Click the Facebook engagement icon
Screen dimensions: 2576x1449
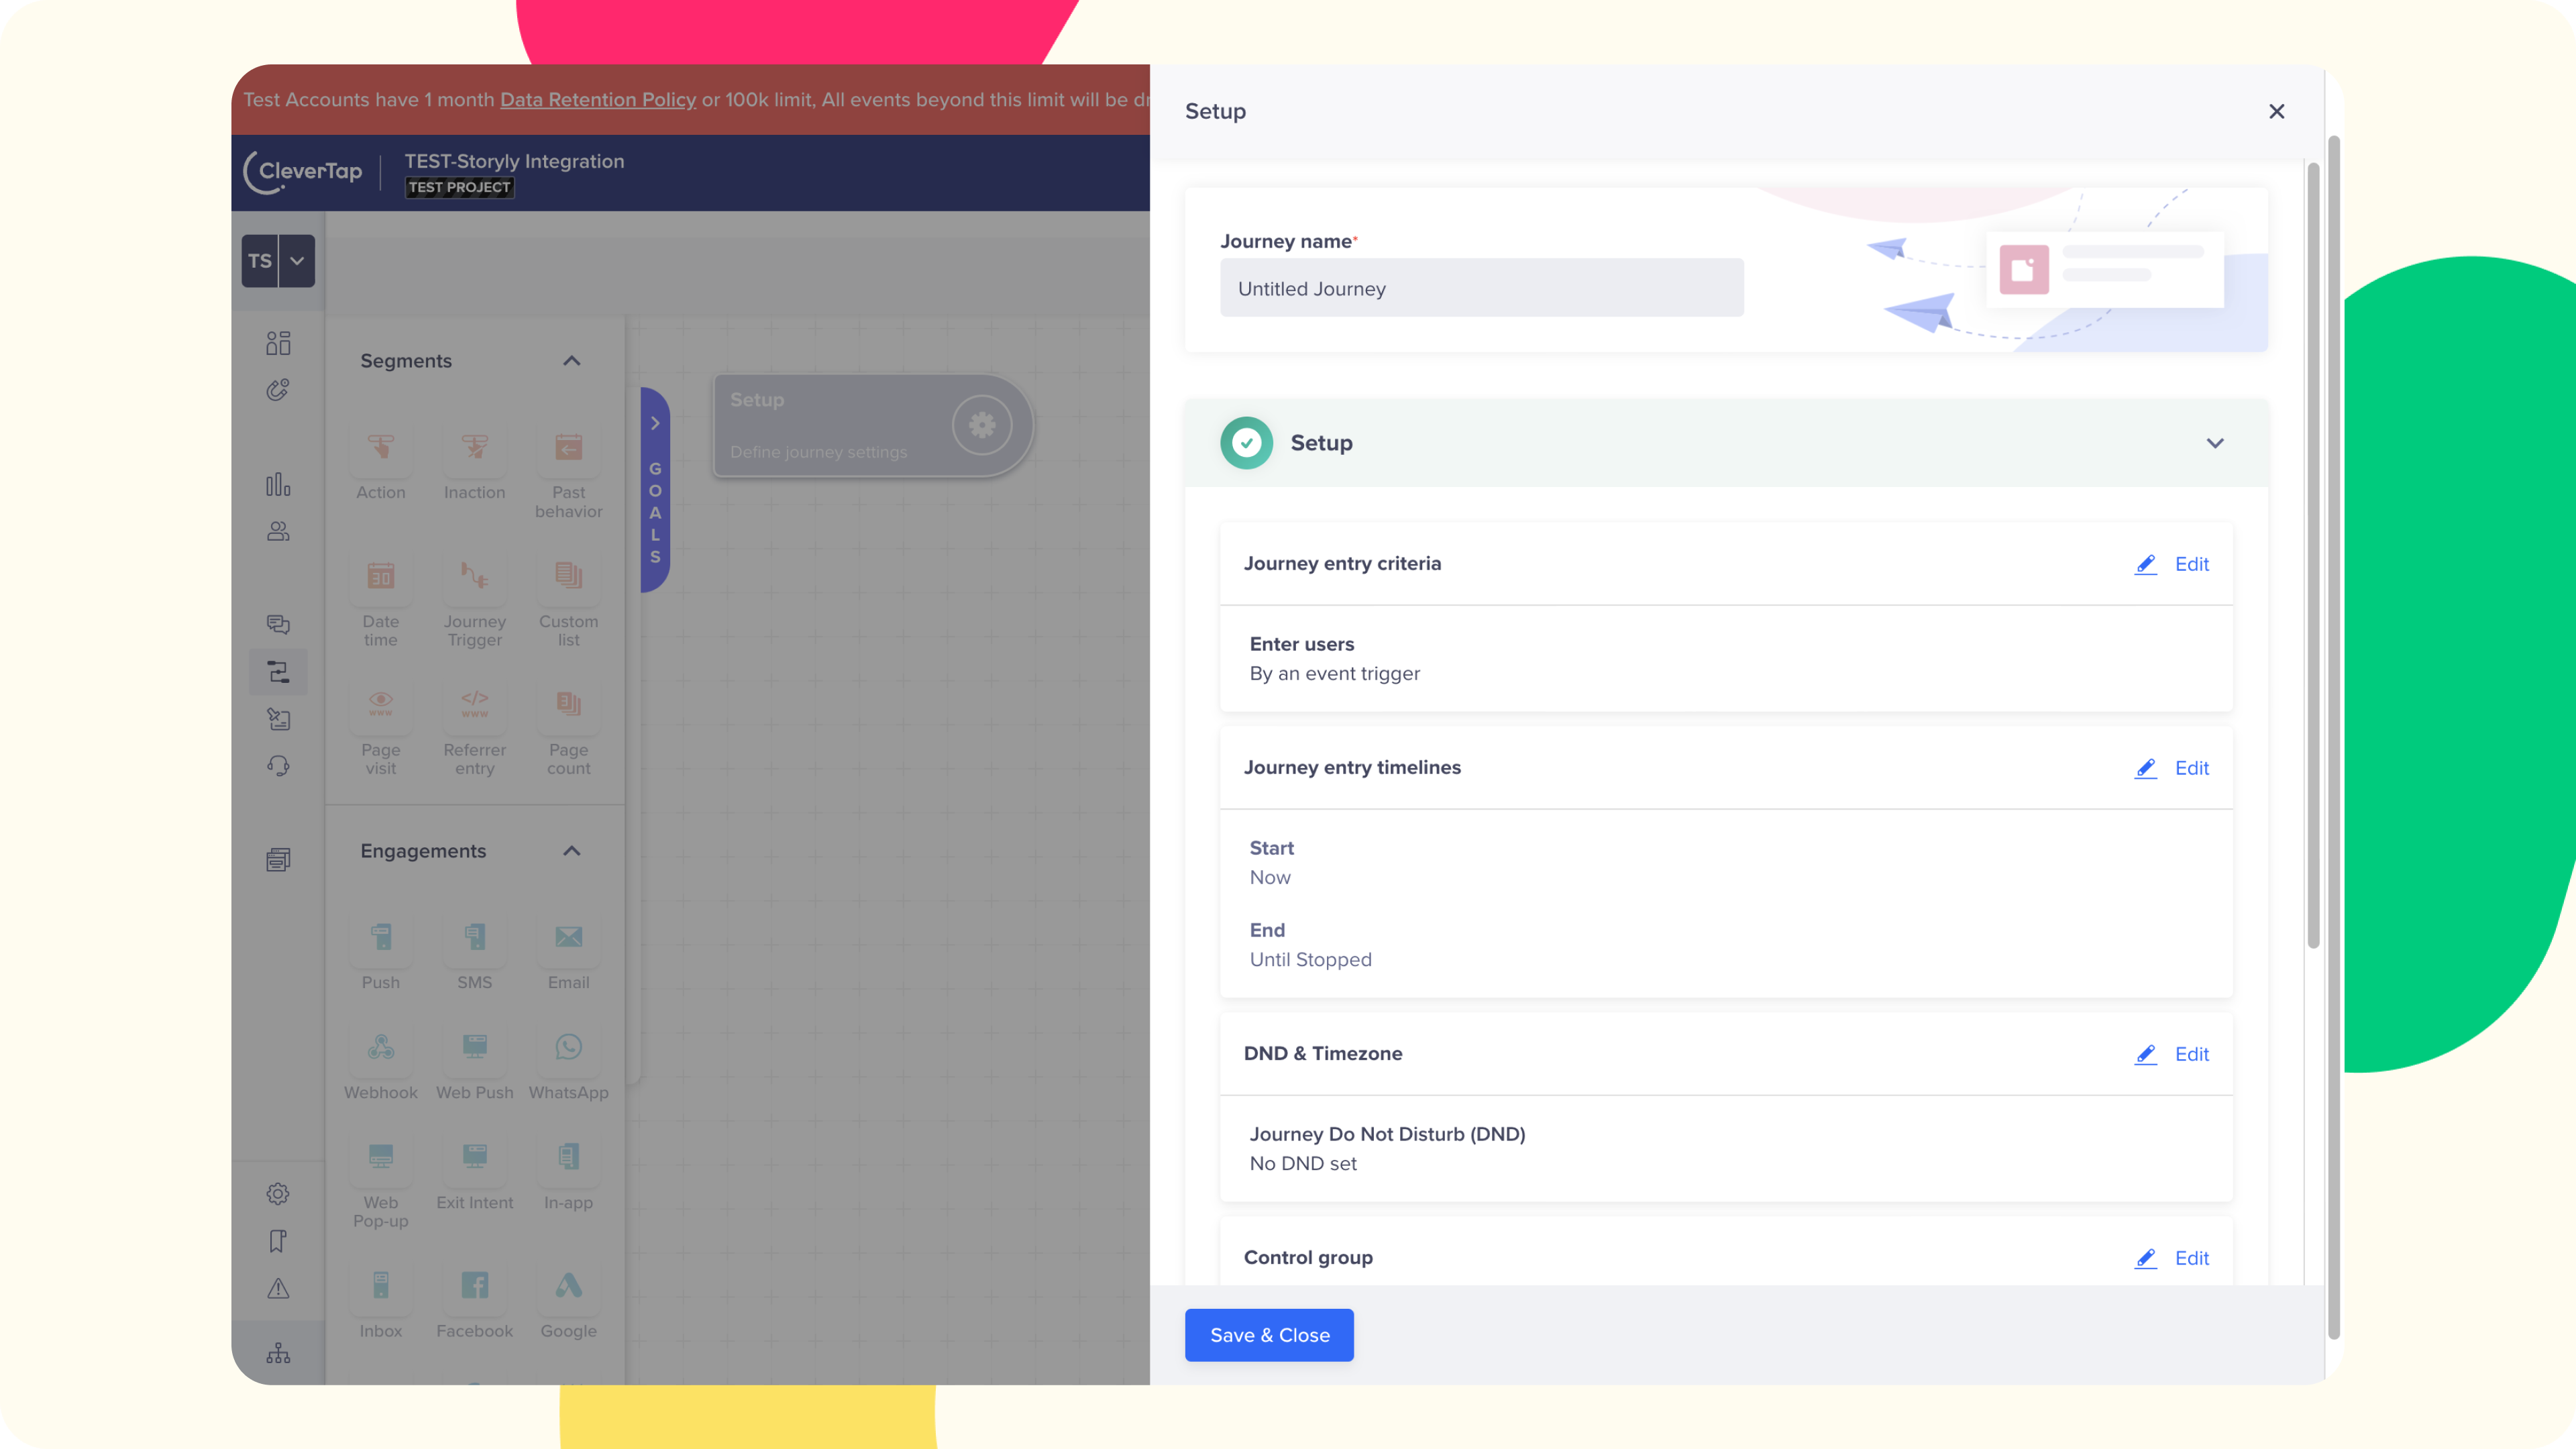474,1285
